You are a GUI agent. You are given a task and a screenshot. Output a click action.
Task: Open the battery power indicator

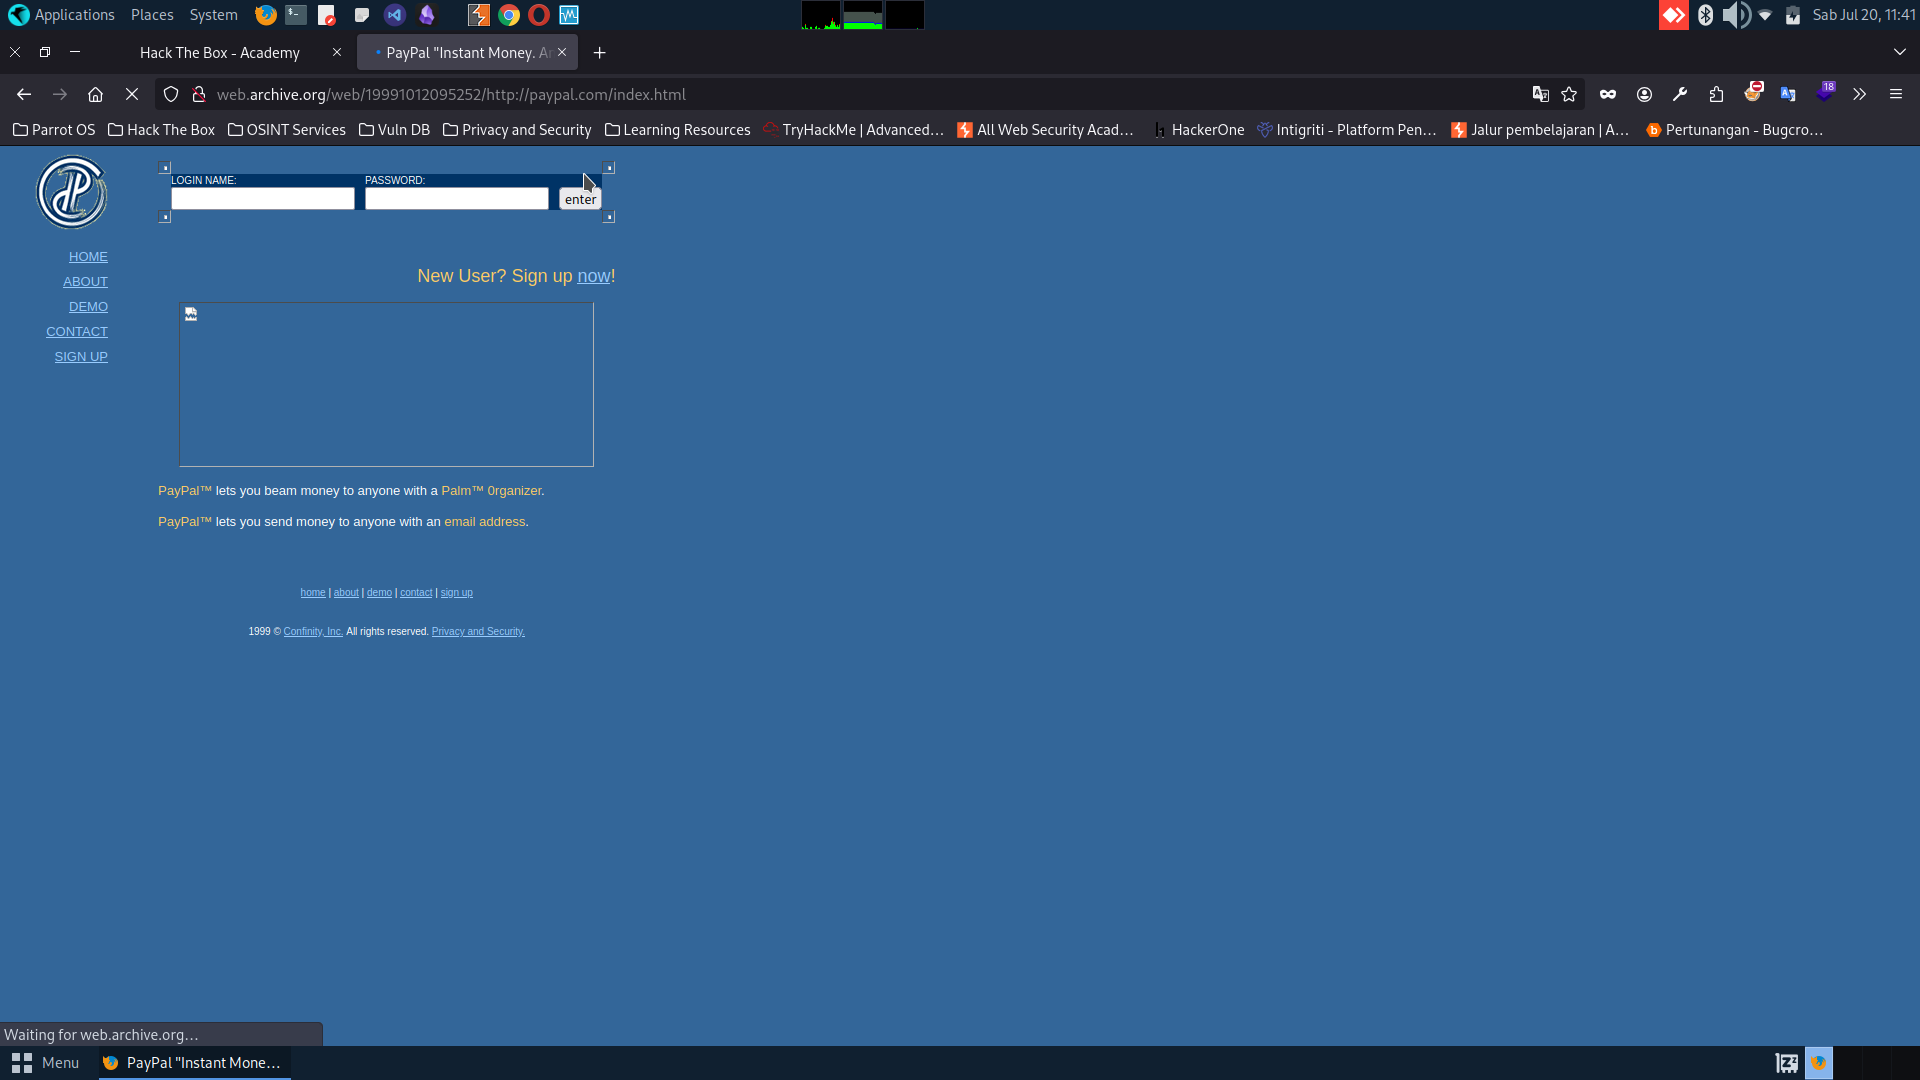[1793, 15]
